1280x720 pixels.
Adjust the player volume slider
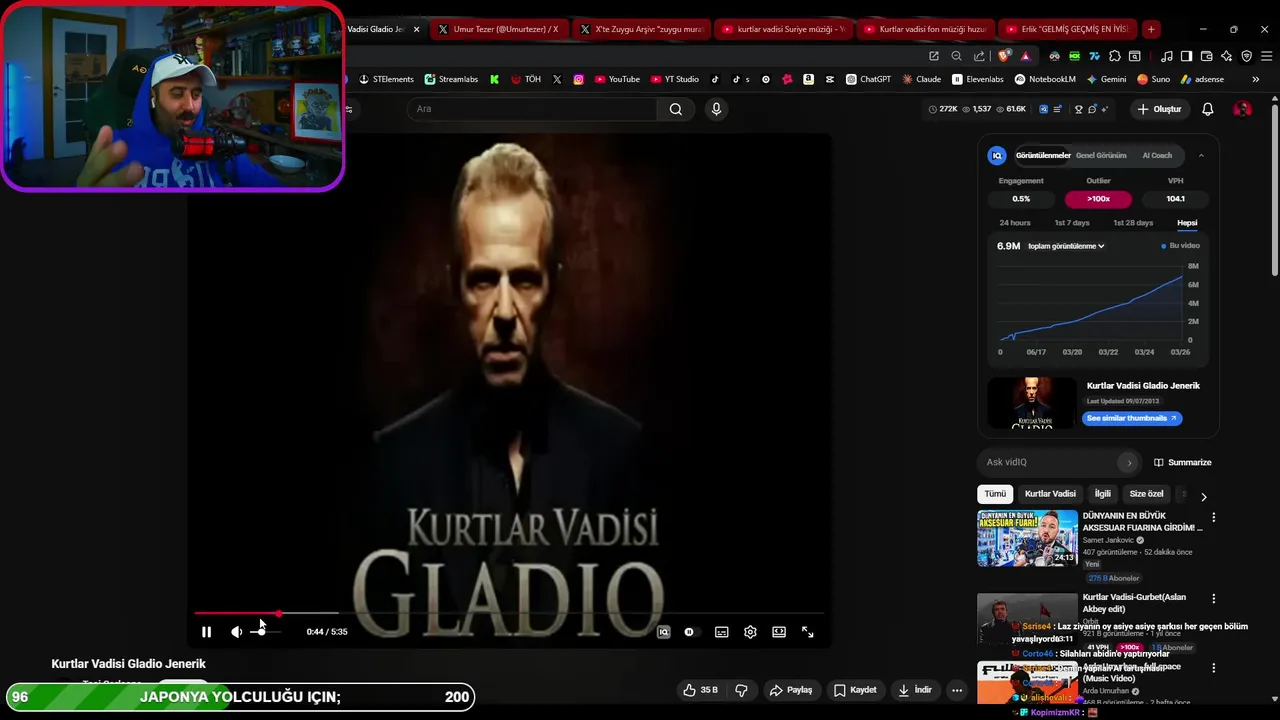(x=265, y=632)
